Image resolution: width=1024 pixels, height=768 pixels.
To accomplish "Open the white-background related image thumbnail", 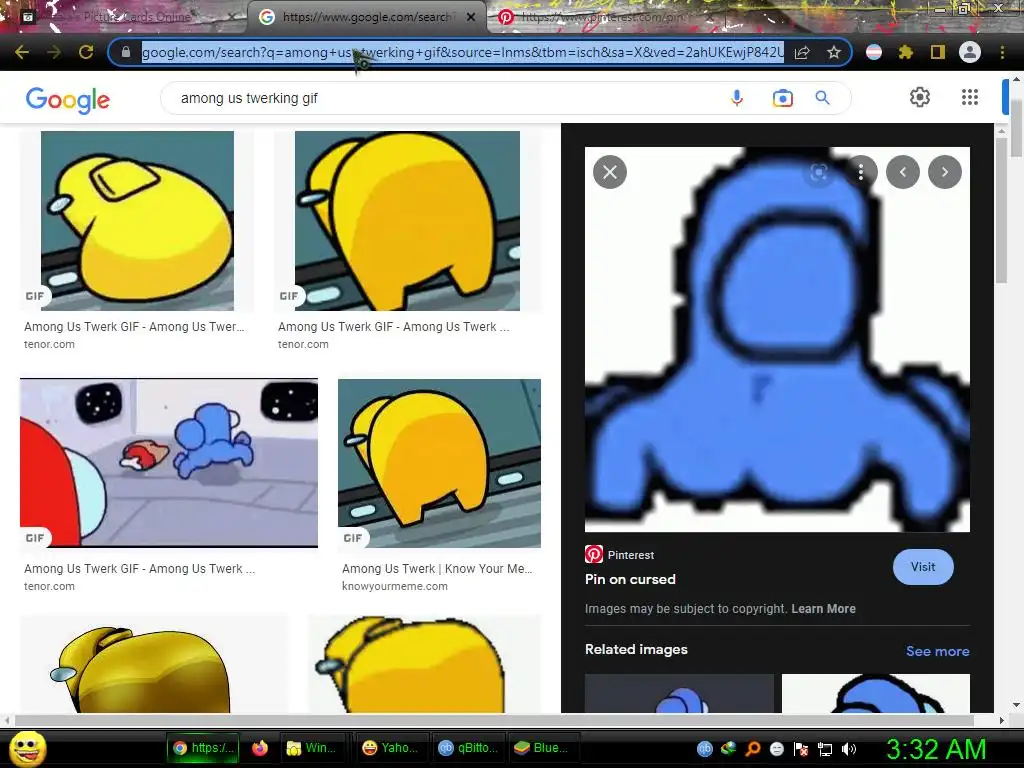I will 876,694.
